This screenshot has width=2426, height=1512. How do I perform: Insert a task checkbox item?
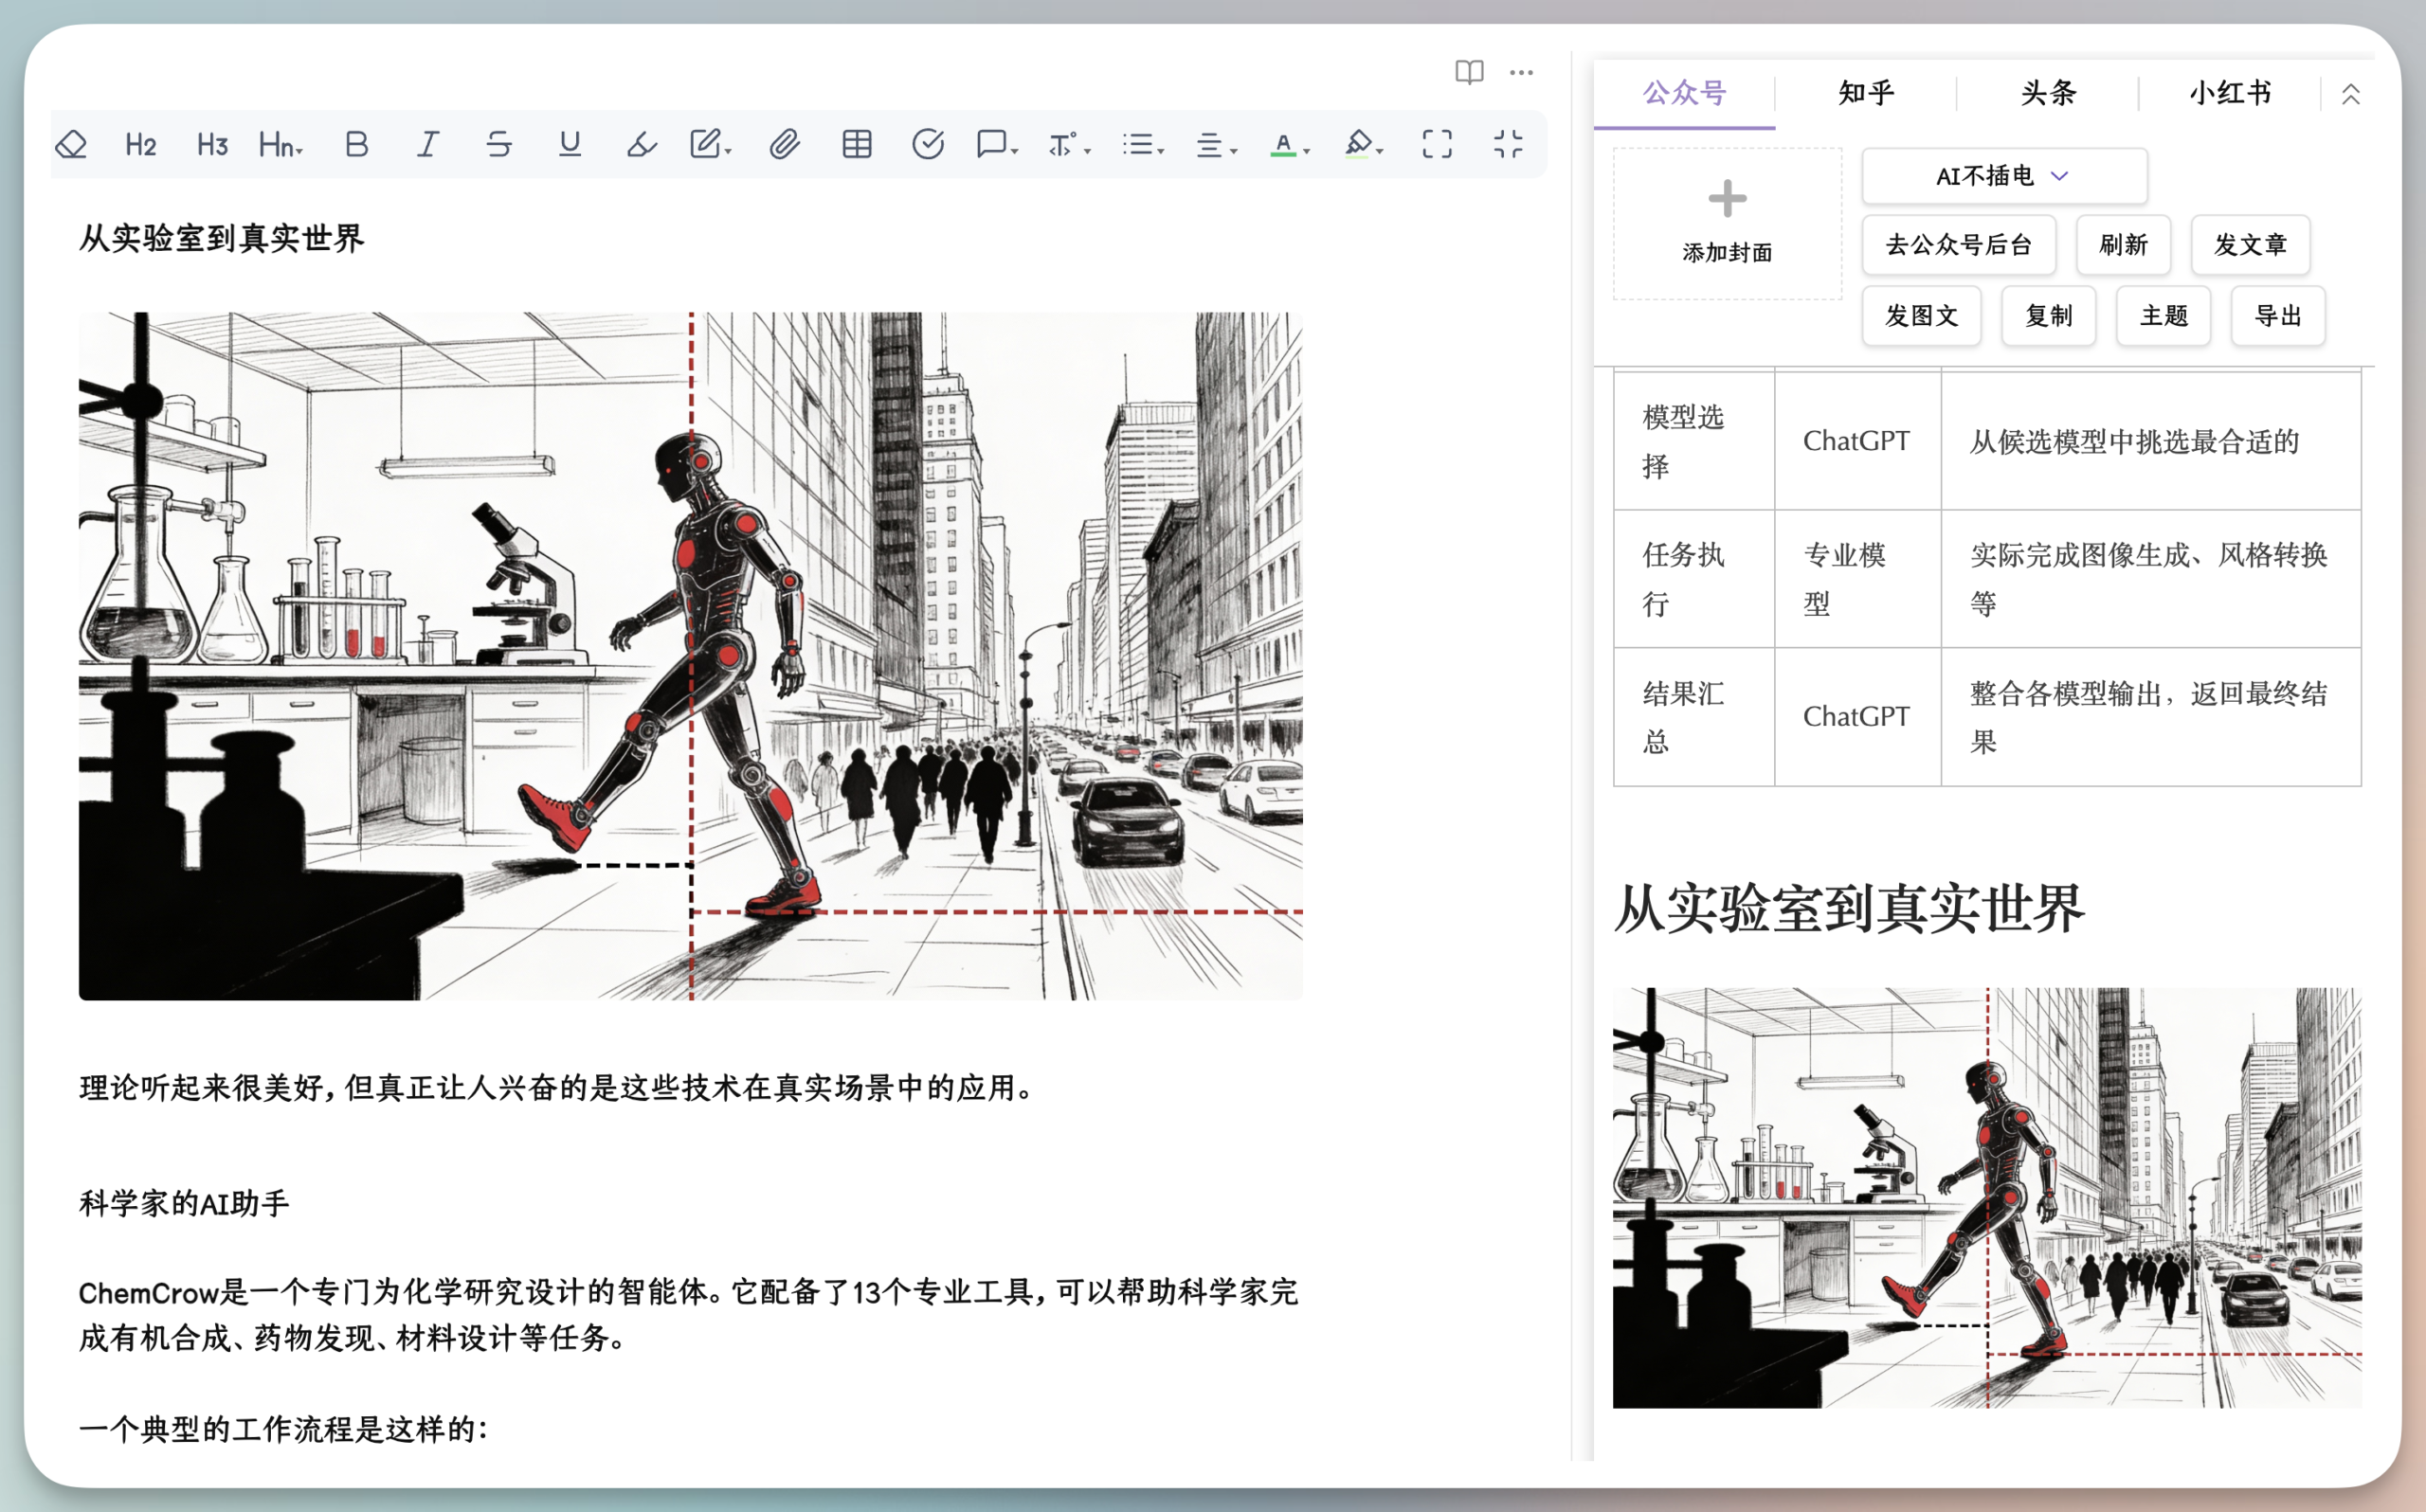[x=930, y=144]
